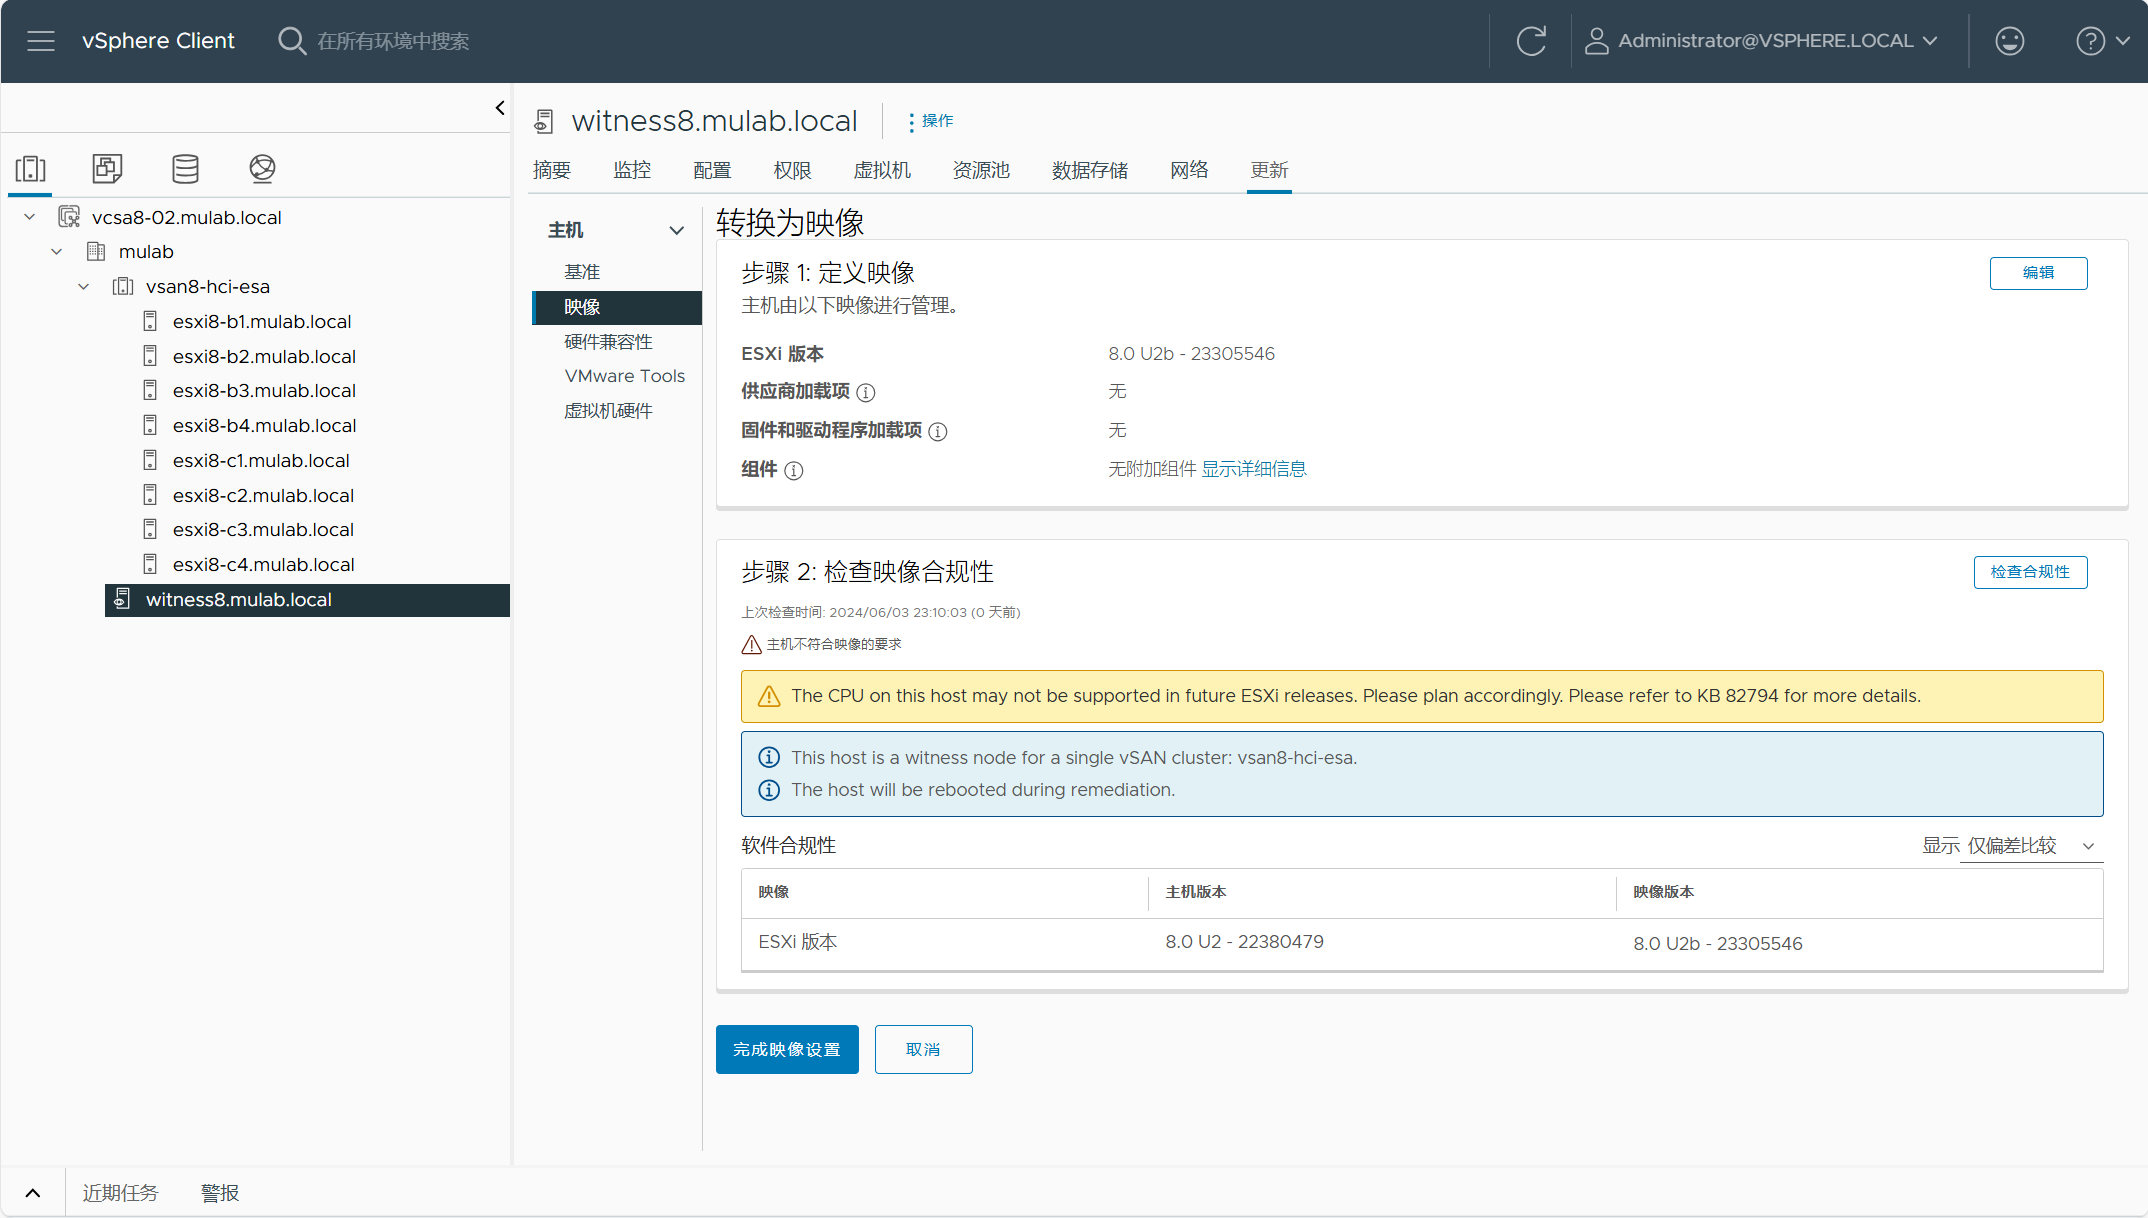Click the datacenter icon next to mulab
2148x1218 pixels.
point(96,251)
